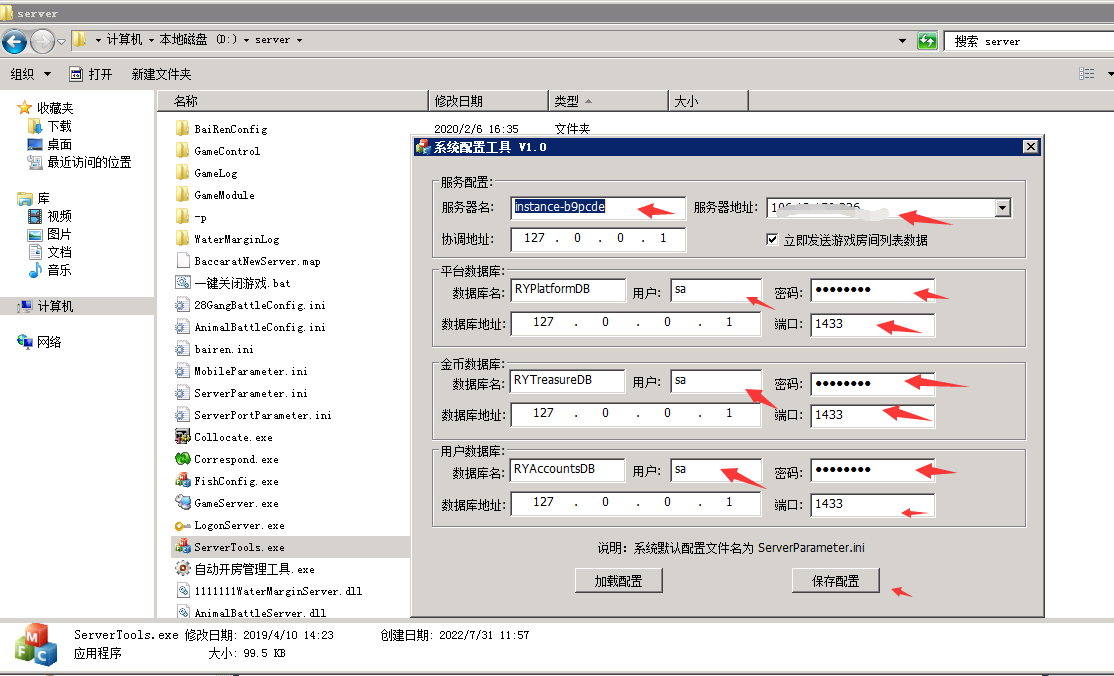Select the GameServer.exe application icon
This screenshot has height=676, width=1114.
pos(183,503)
